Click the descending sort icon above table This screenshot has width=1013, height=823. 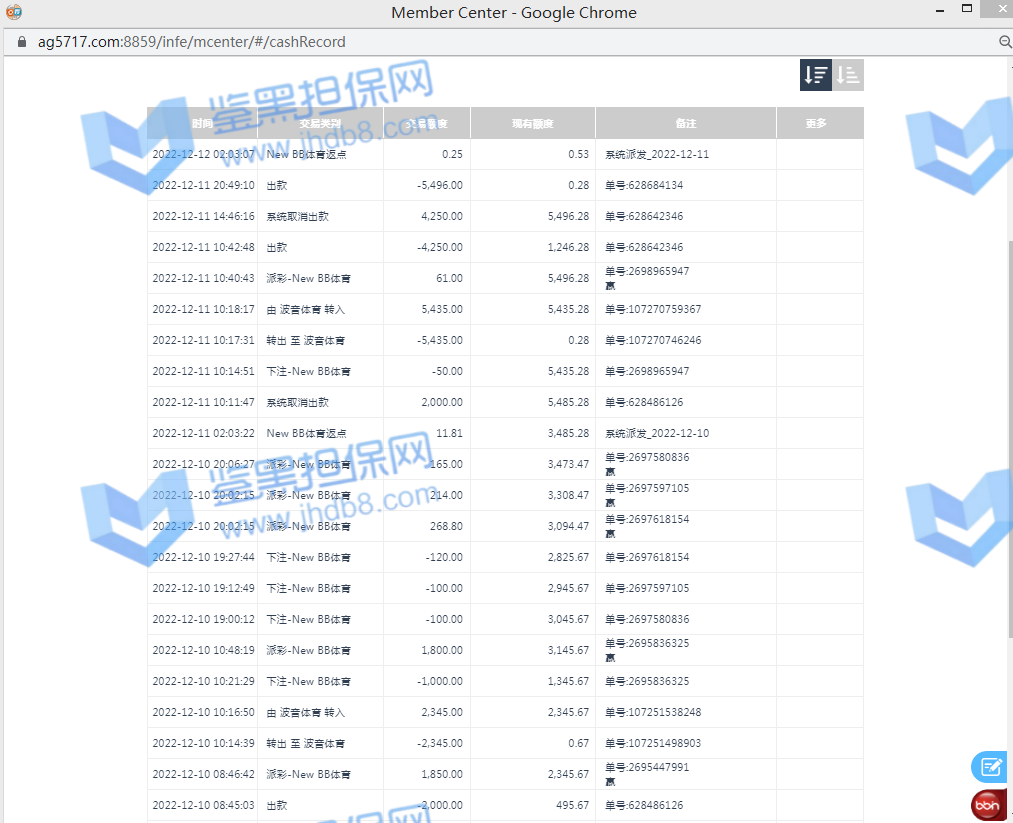coord(815,75)
